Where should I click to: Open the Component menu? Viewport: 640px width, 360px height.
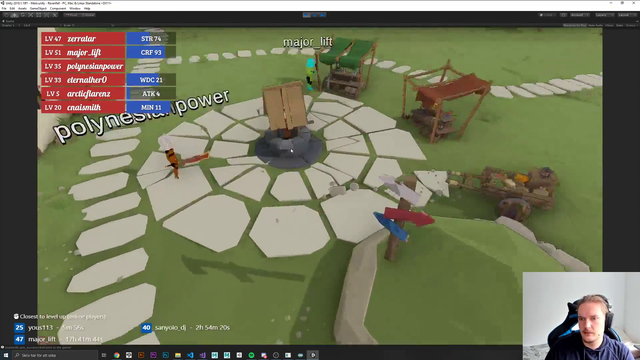click(58, 8)
